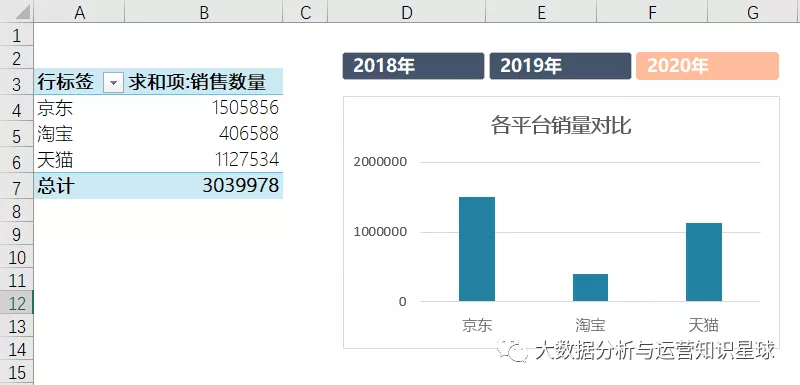This screenshot has height=385, width=800.
Task: Click the value cell 406588
Action: (204, 134)
